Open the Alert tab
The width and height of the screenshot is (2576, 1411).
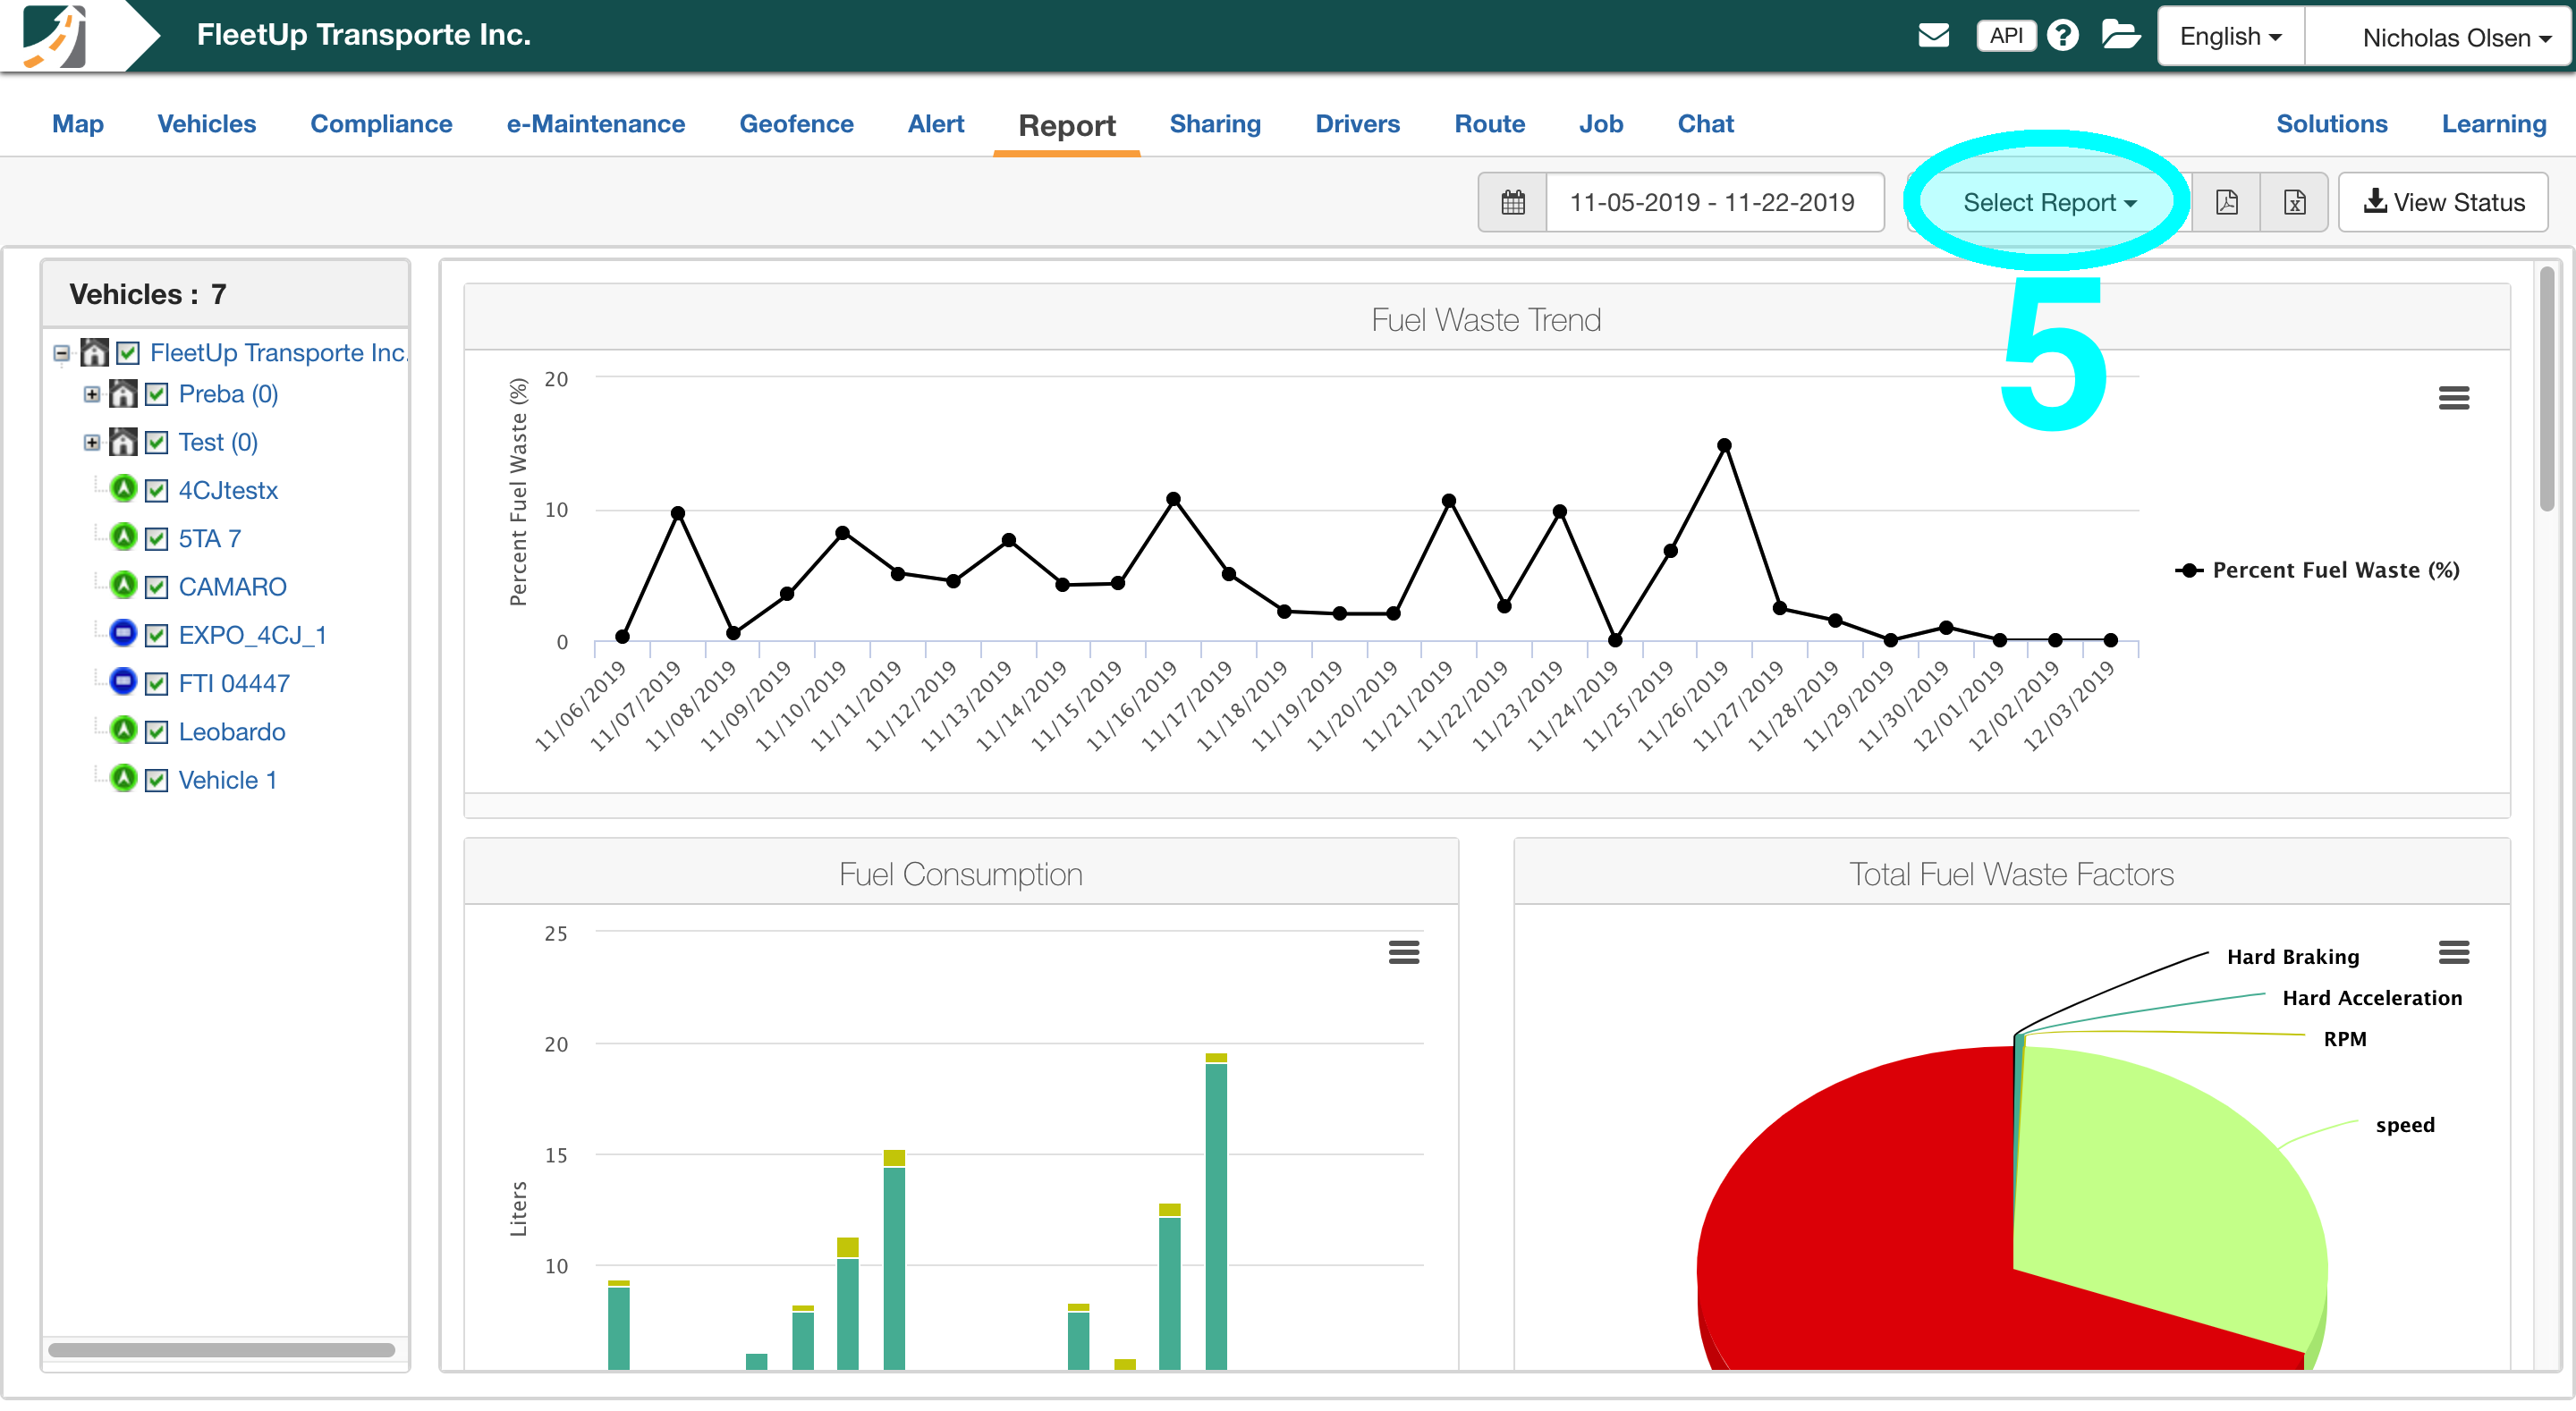tap(935, 123)
